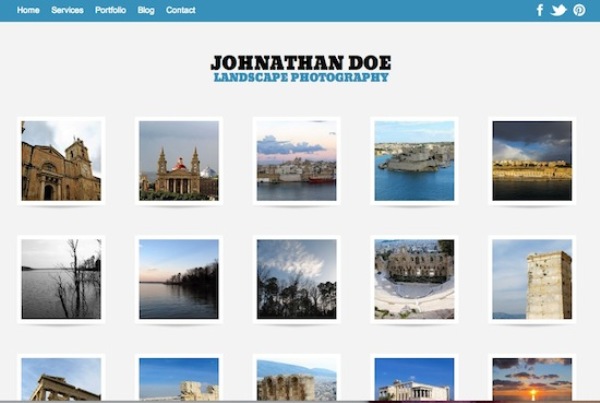Click the Contact navigation link
The width and height of the screenshot is (600, 403).
[x=181, y=10]
